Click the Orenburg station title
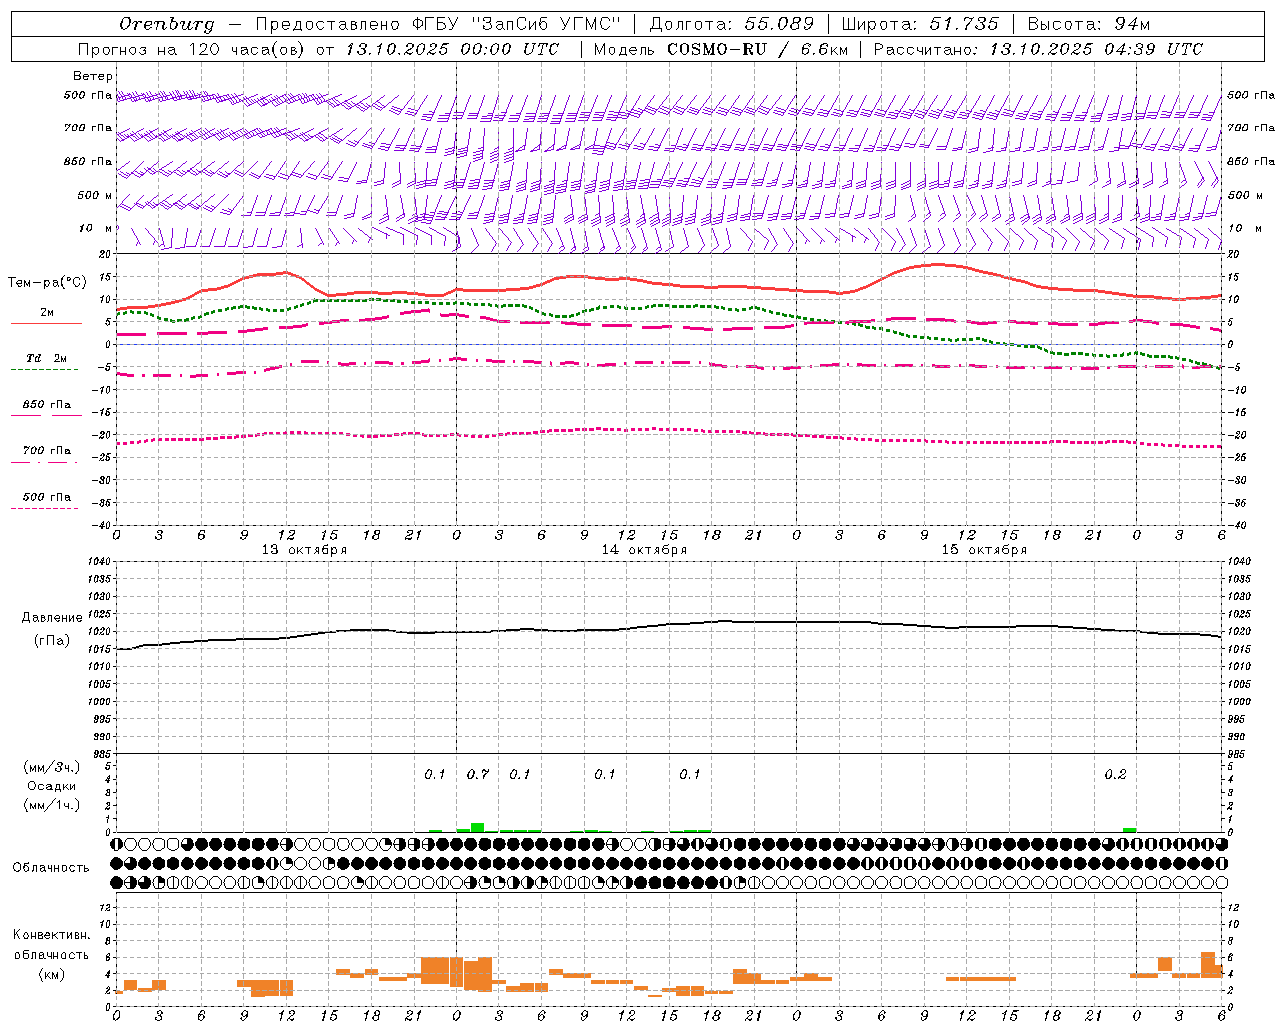 [167, 24]
